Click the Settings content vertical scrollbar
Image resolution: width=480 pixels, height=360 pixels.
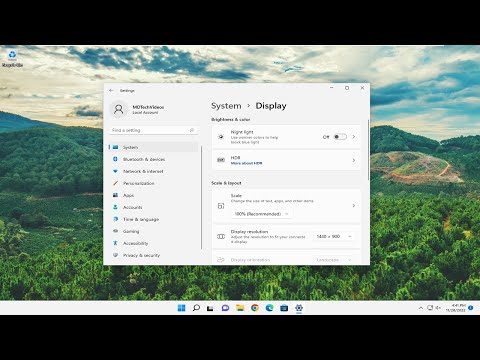tap(368, 150)
